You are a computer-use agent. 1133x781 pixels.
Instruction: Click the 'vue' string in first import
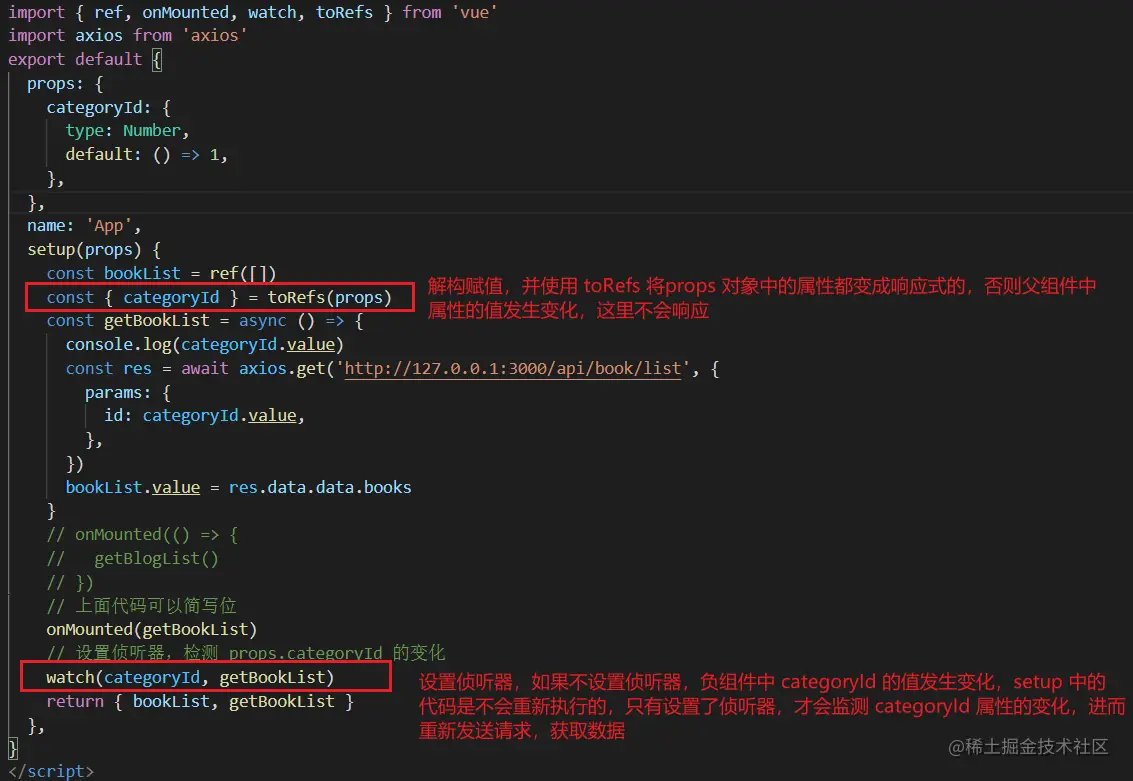tap(474, 12)
